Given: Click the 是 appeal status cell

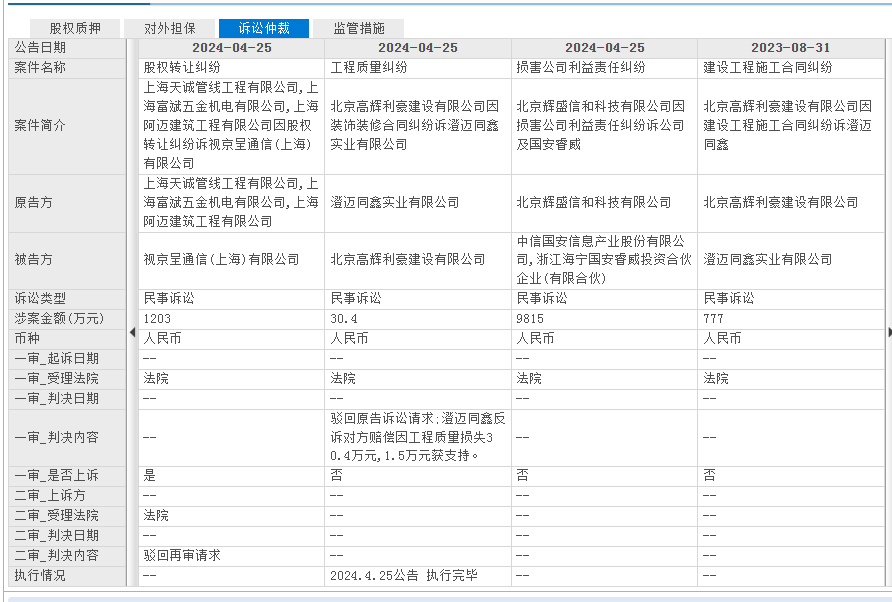Looking at the screenshot, I should pyautogui.click(x=231, y=476).
